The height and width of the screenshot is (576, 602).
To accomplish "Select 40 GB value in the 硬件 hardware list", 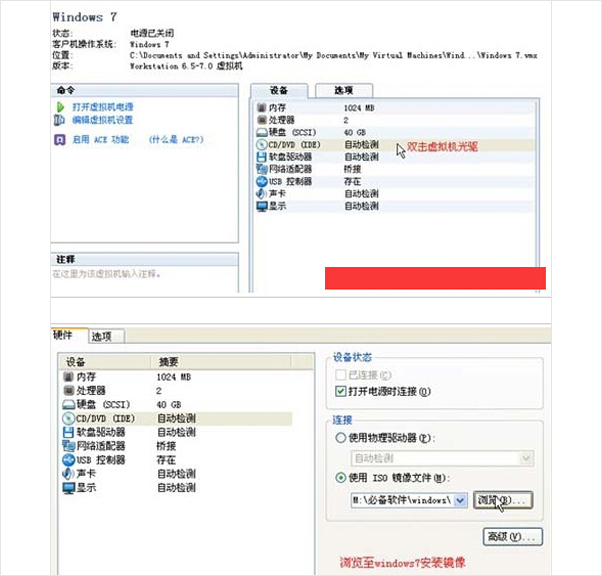I will 169,405.
